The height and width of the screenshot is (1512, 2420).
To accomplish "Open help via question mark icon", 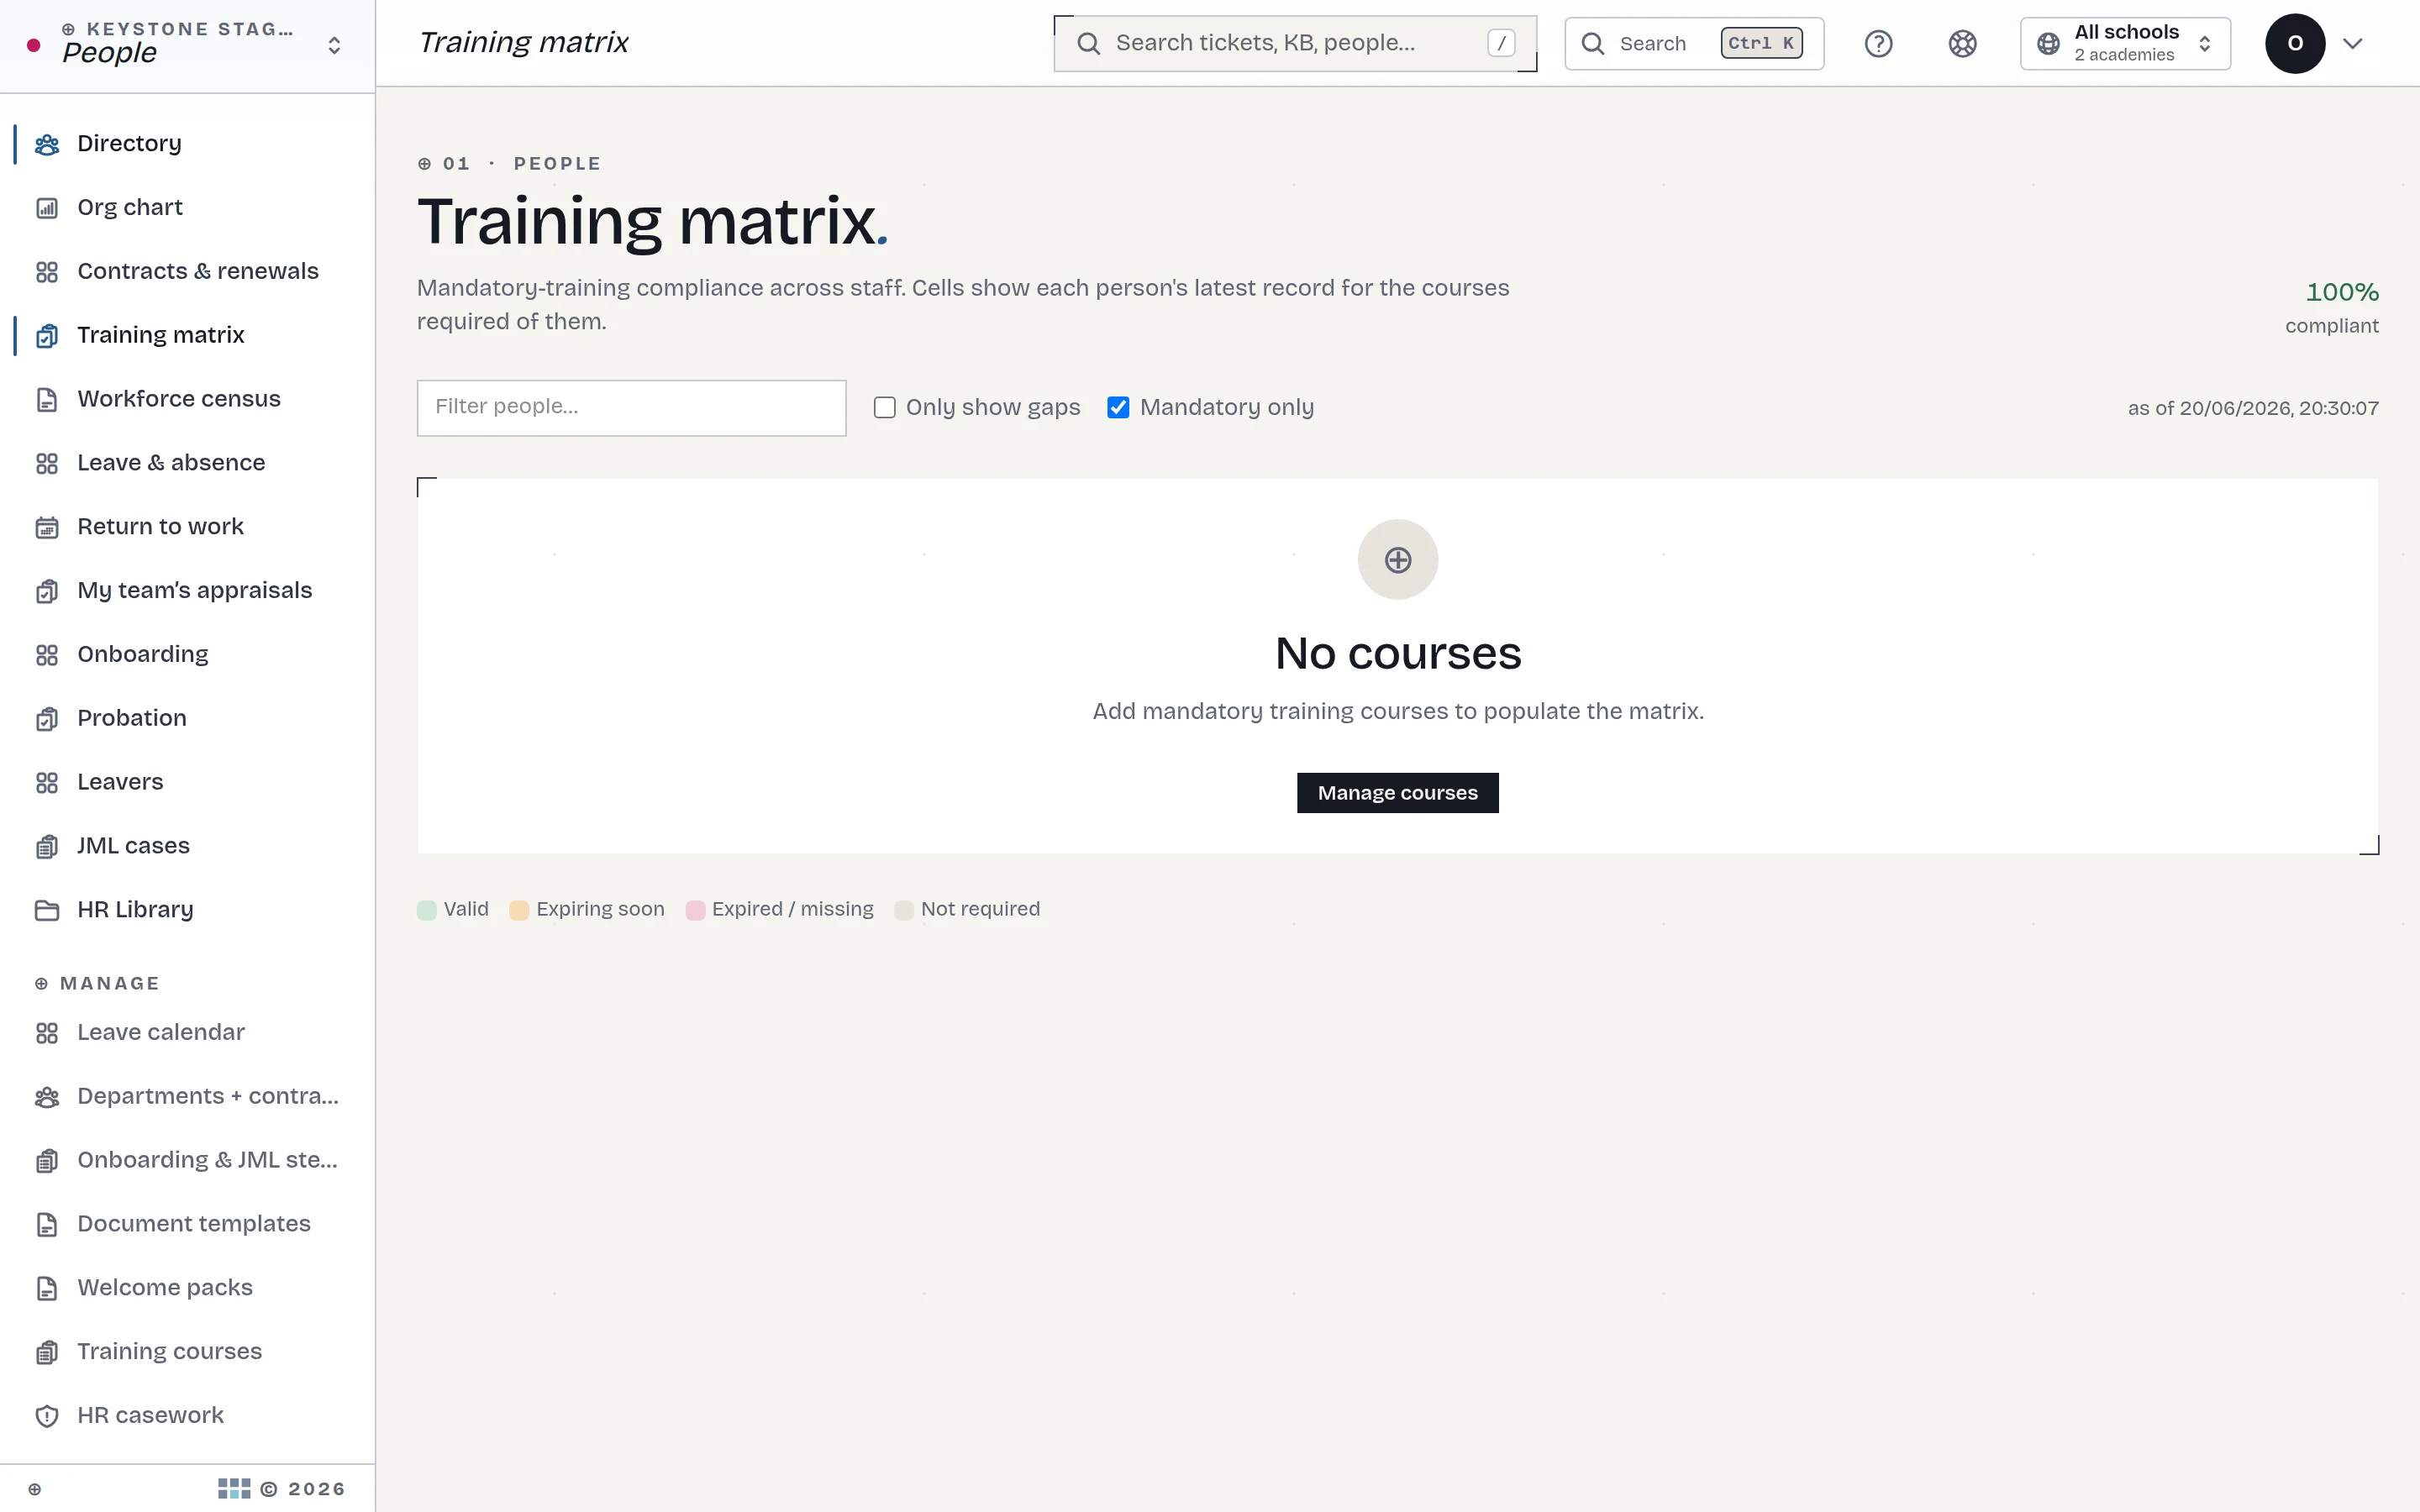I will tap(1879, 44).
